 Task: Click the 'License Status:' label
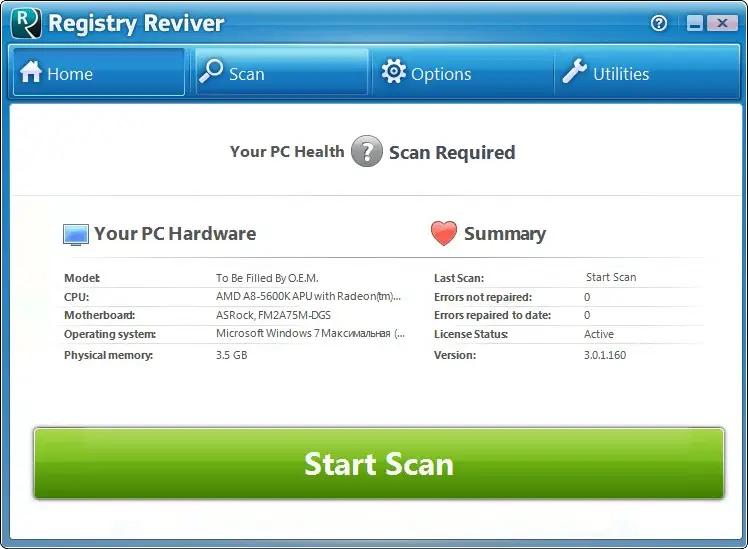point(471,334)
